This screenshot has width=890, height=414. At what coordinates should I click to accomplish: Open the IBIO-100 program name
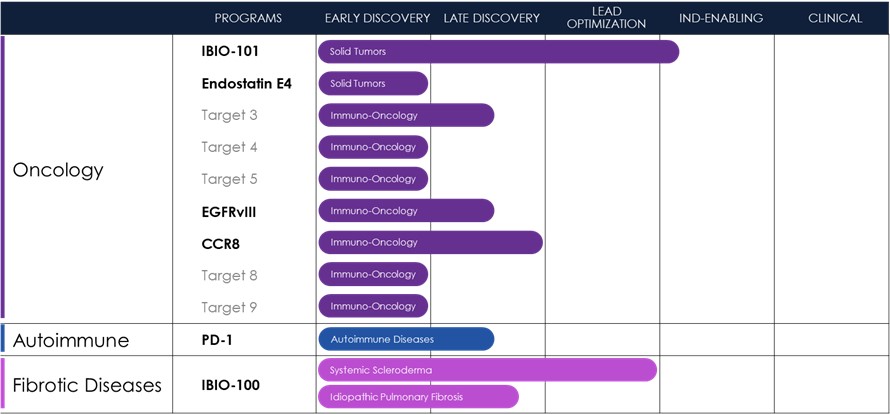pos(231,385)
